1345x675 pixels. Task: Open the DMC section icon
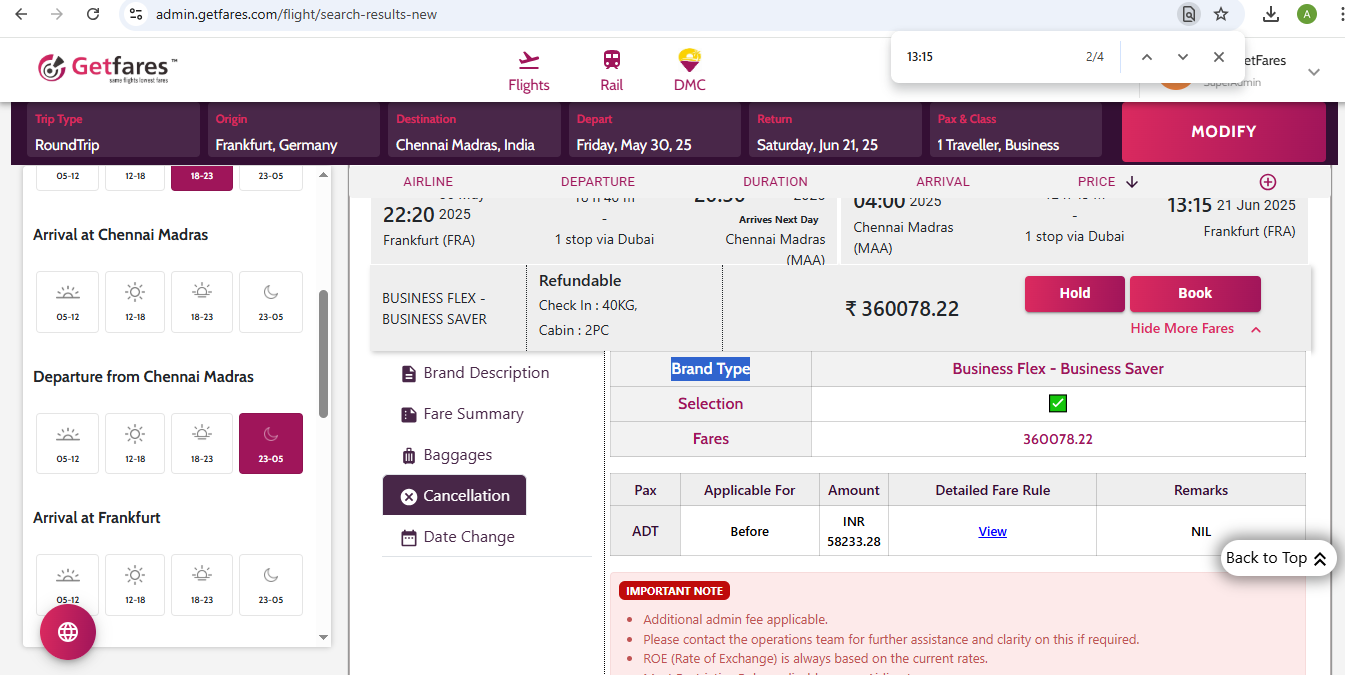[x=689, y=61]
